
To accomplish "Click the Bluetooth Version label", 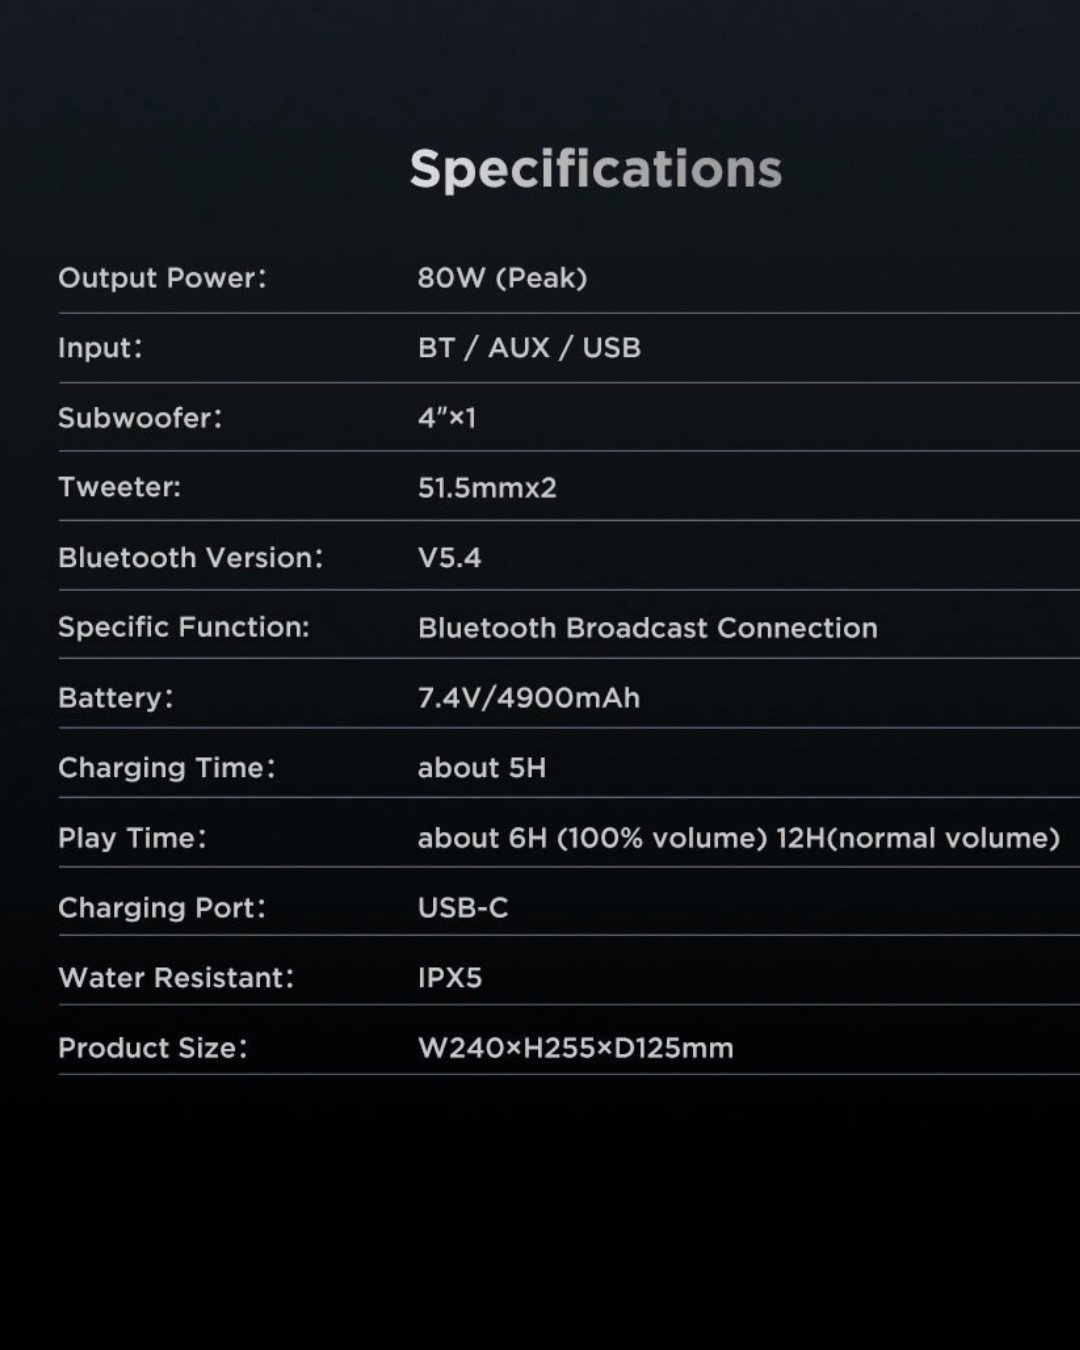I will pyautogui.click(x=190, y=557).
